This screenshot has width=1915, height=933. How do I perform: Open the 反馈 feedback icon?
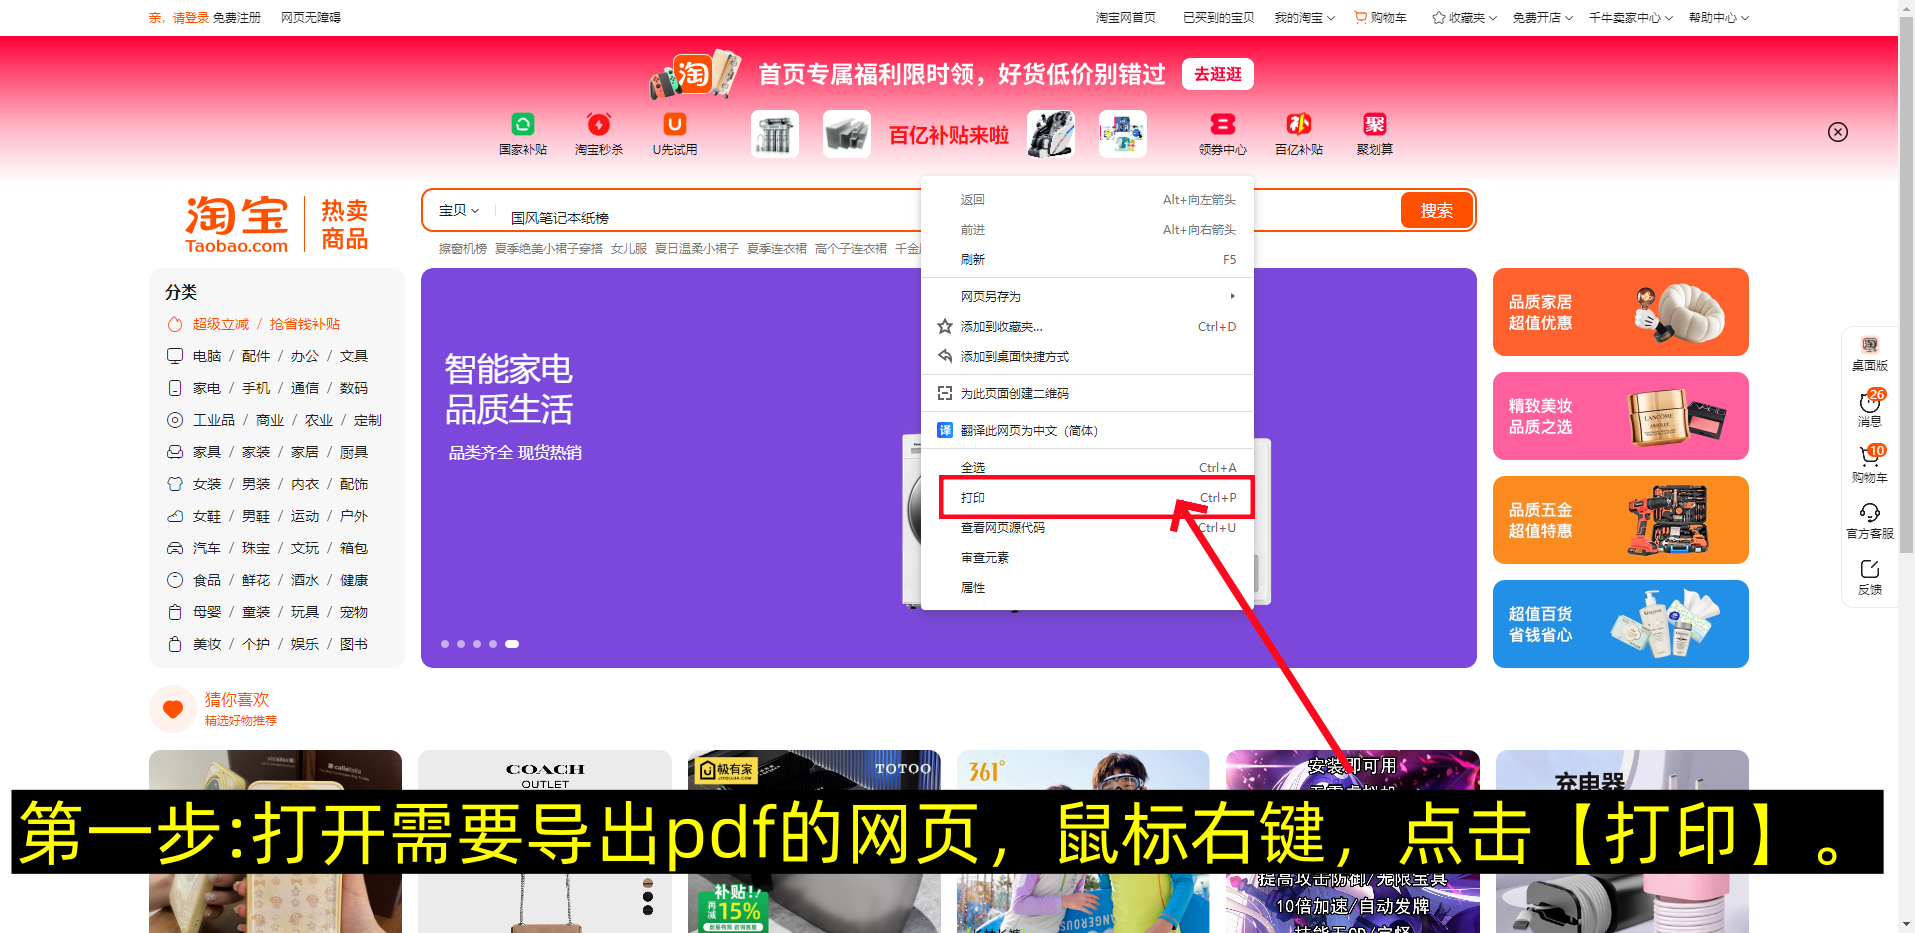pos(1869,569)
